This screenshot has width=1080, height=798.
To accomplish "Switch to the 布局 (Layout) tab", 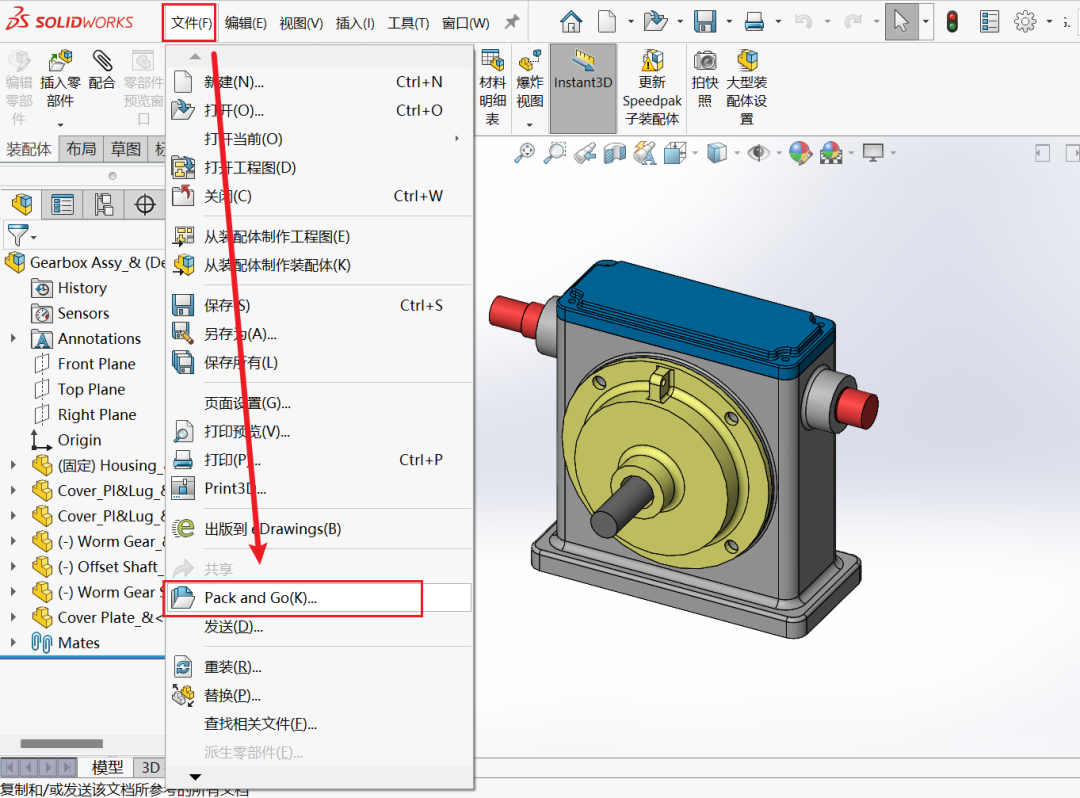I will tap(81, 149).
